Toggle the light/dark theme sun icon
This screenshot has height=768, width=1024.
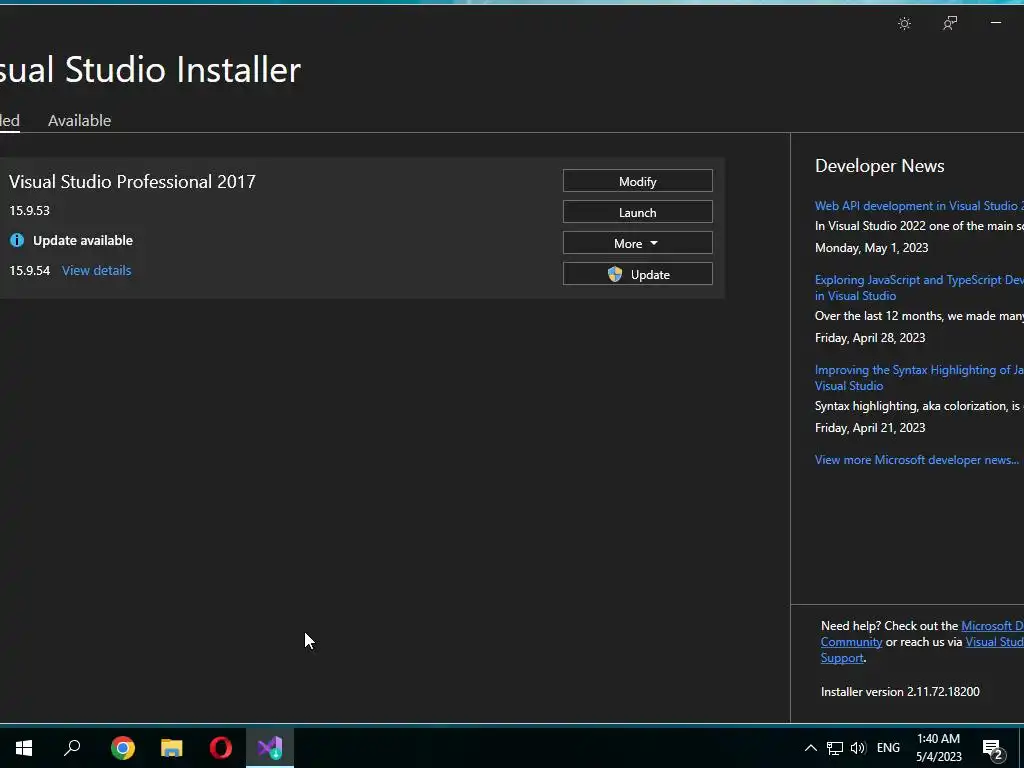[x=904, y=24]
